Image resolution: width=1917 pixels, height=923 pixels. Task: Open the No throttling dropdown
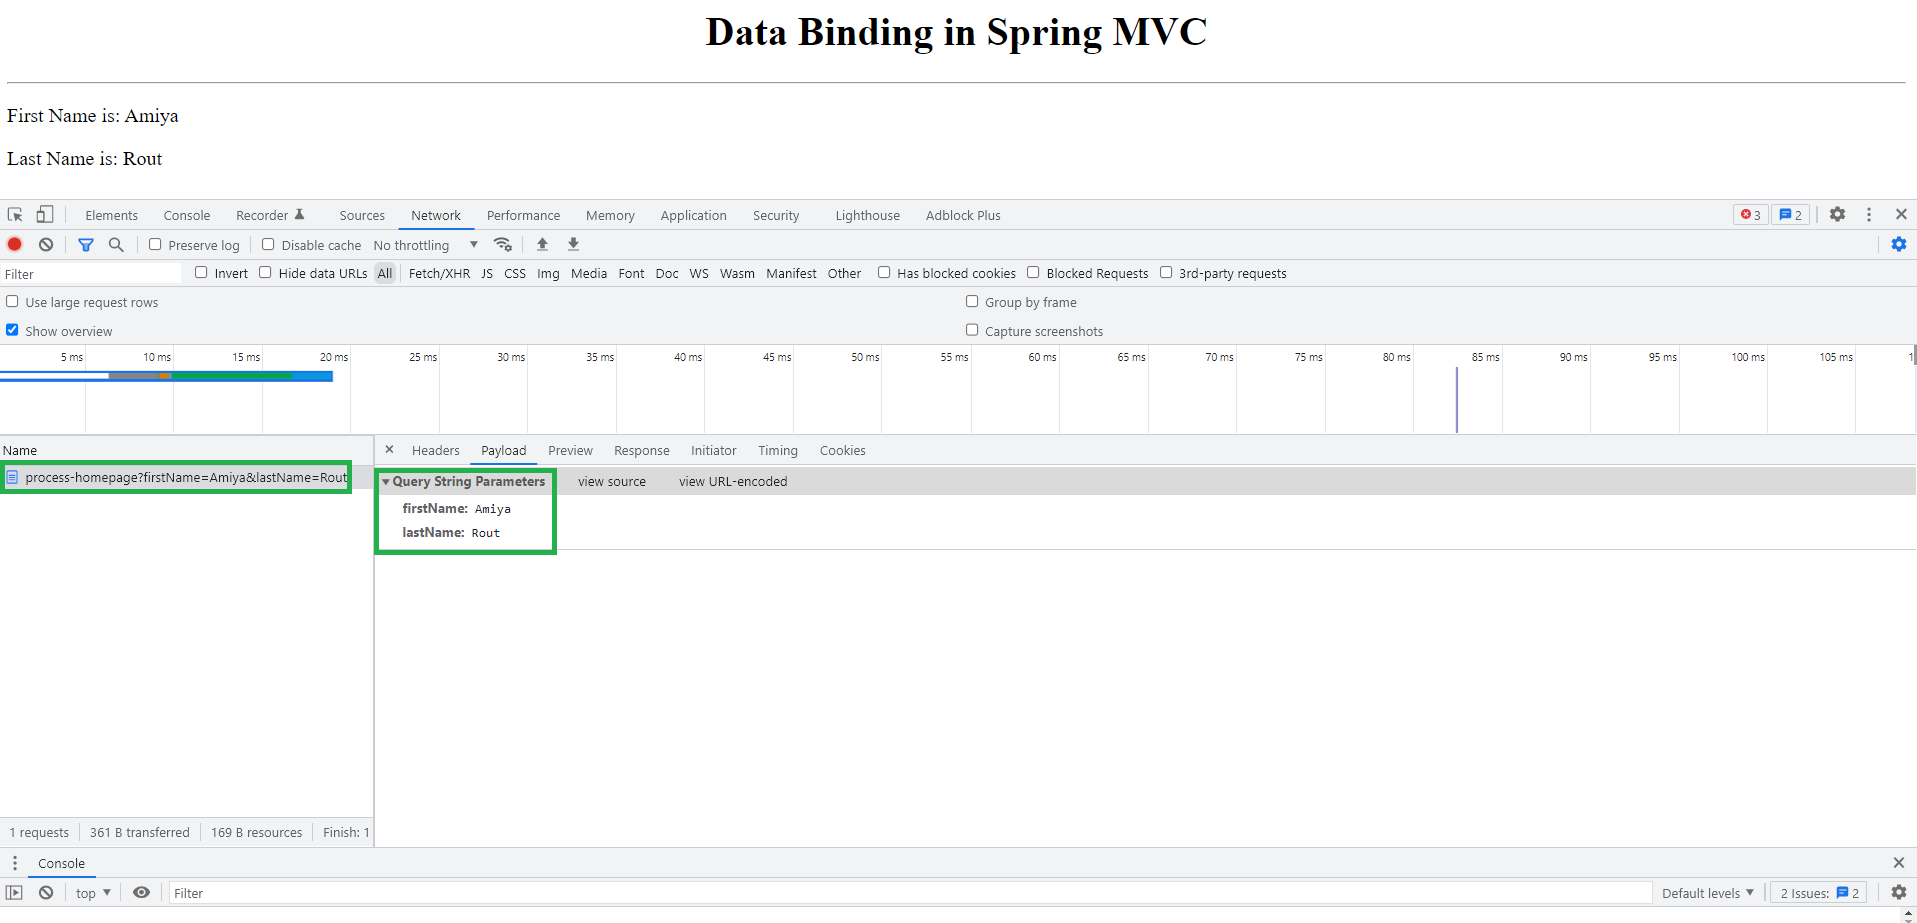coord(425,245)
